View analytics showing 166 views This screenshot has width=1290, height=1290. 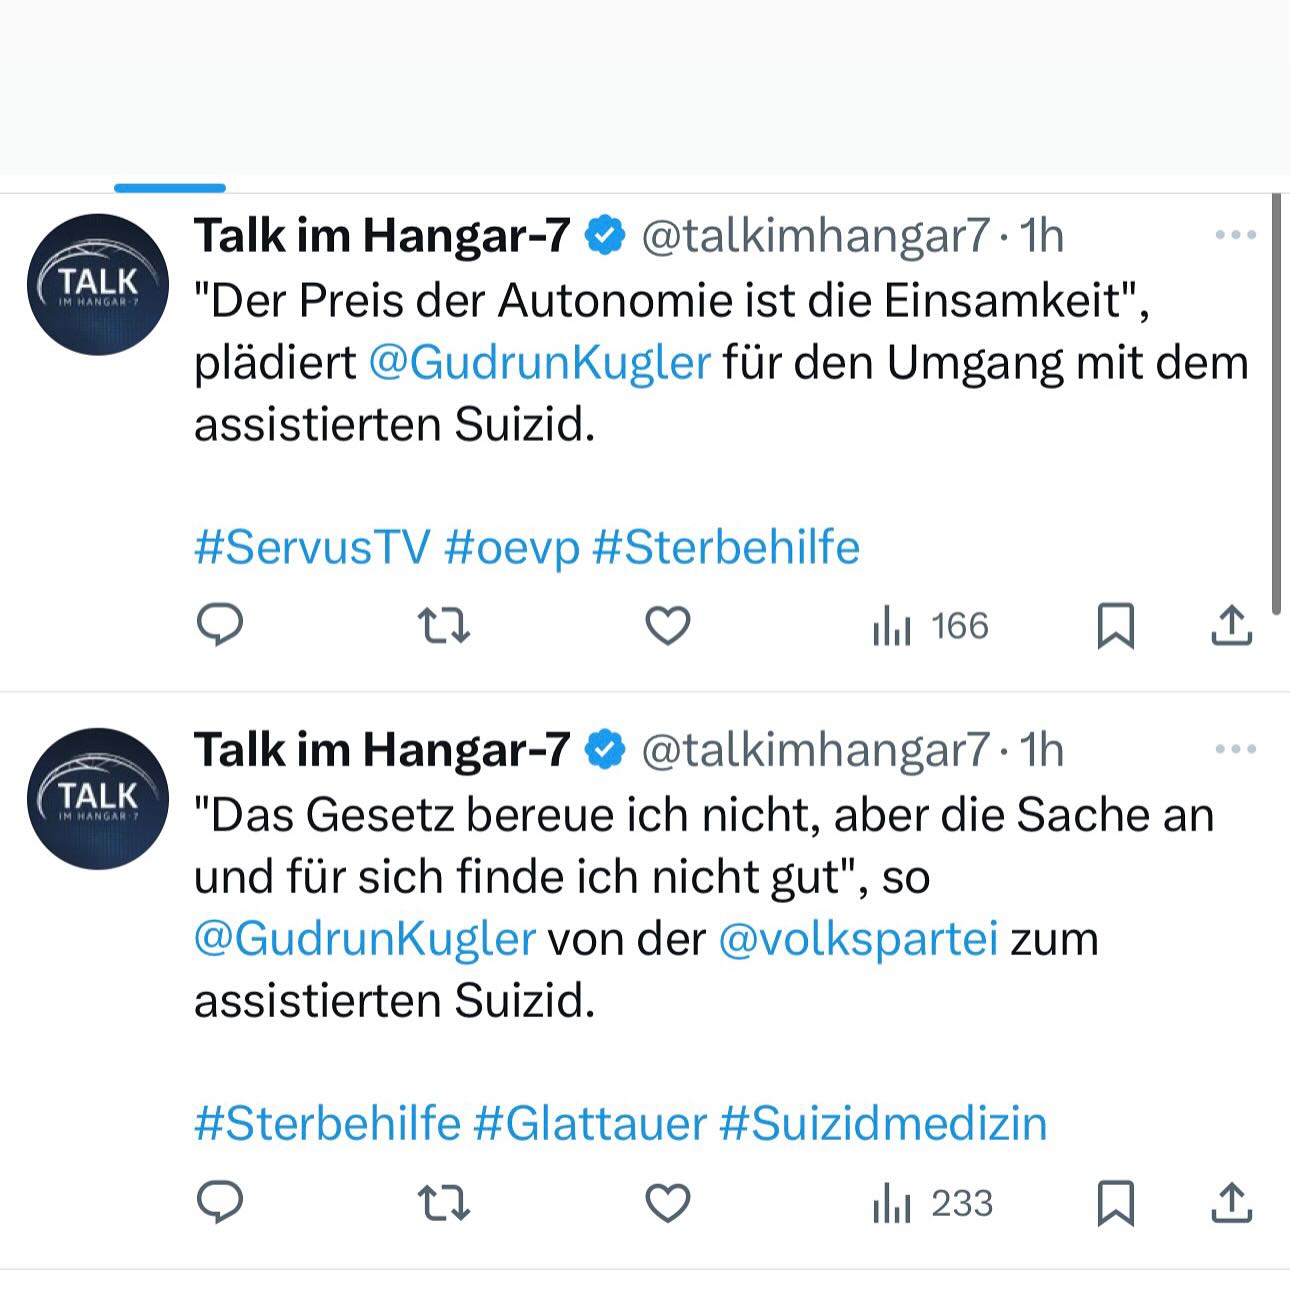(x=930, y=627)
